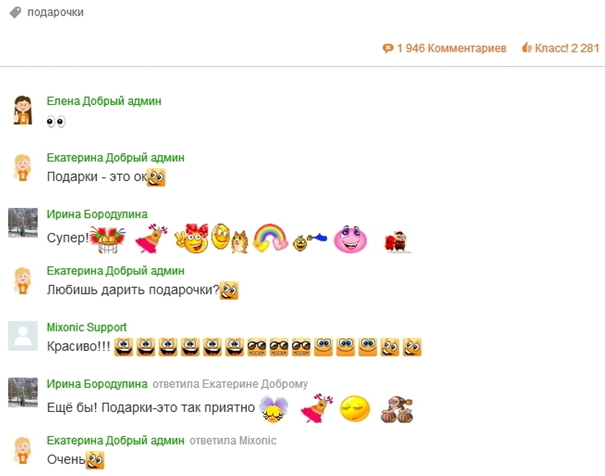Click 'ответила Екатерине Доброму' reply reference
This screenshot has height=476, width=605.
(x=230, y=384)
